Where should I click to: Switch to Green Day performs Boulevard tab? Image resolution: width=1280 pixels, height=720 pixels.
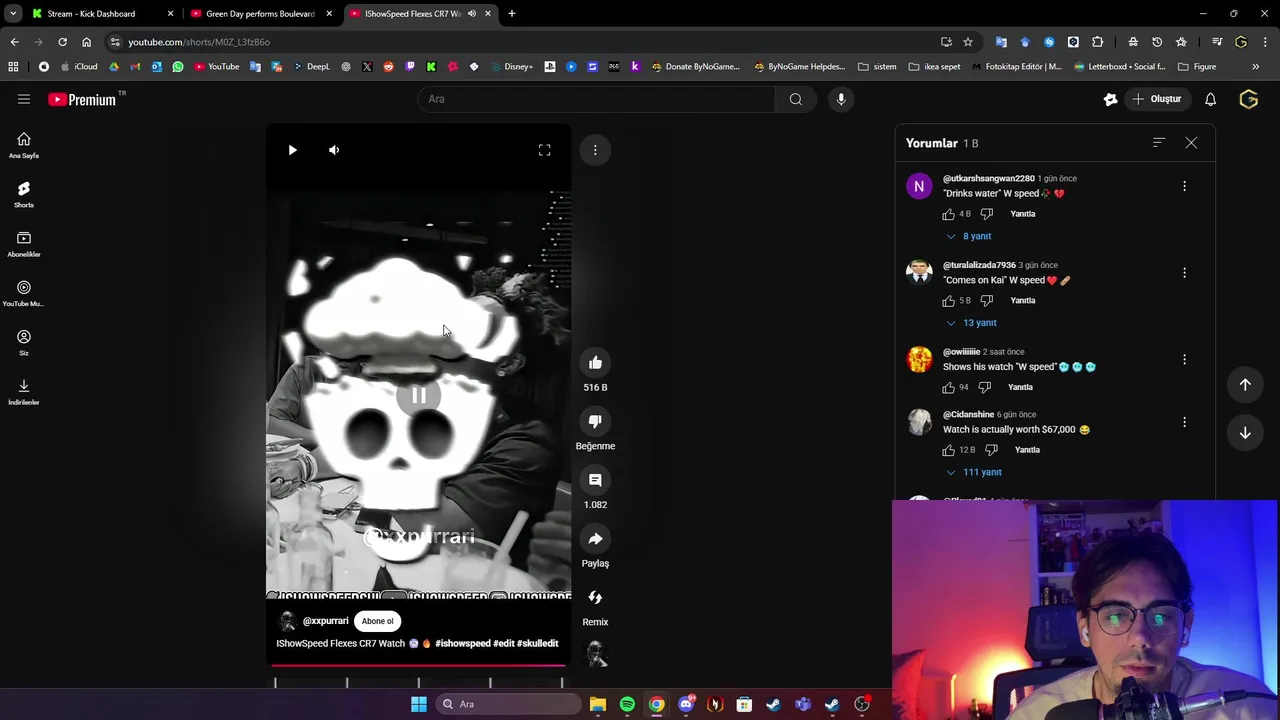(x=260, y=14)
